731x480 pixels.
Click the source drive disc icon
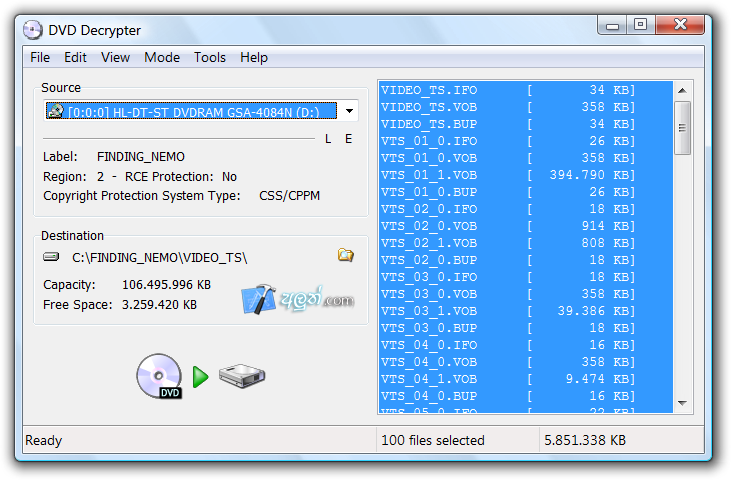55,111
